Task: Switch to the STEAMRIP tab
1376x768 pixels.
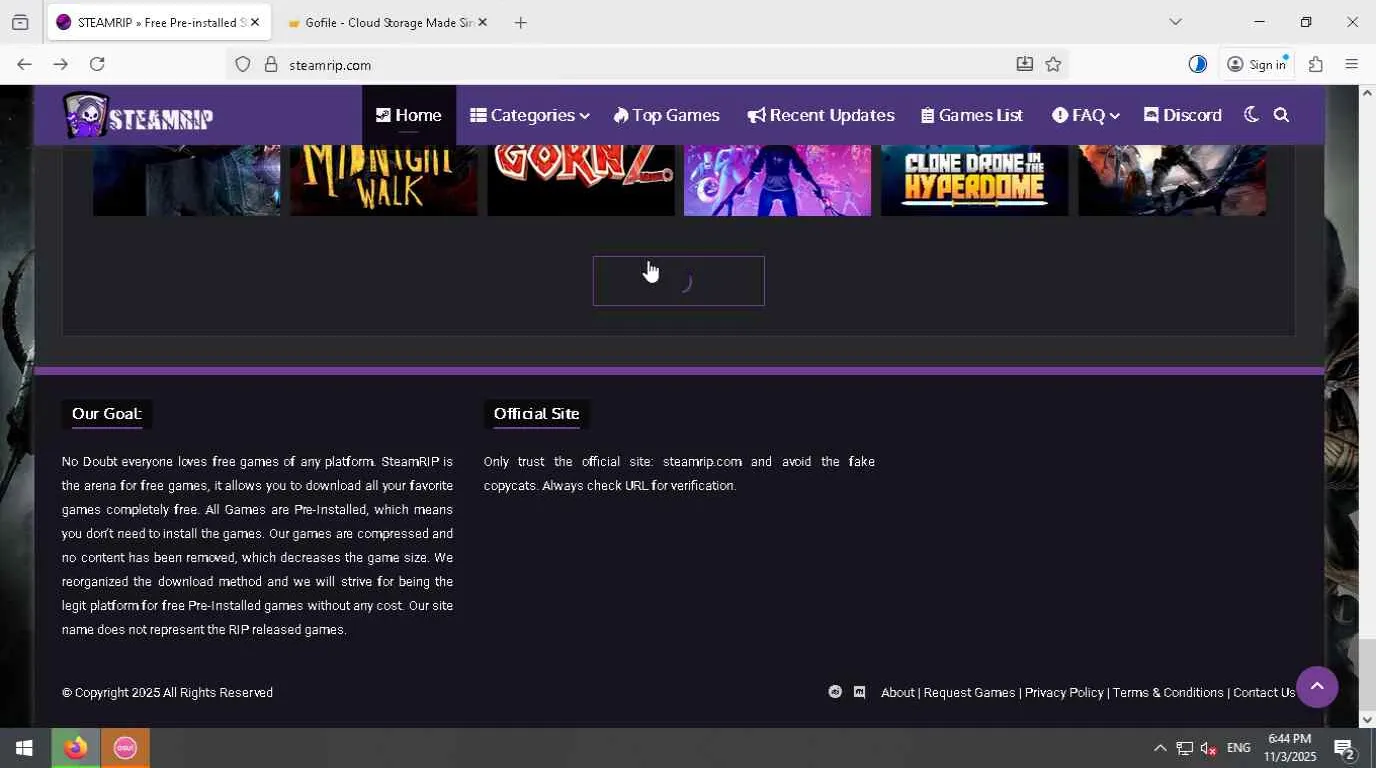Action: 159,22
